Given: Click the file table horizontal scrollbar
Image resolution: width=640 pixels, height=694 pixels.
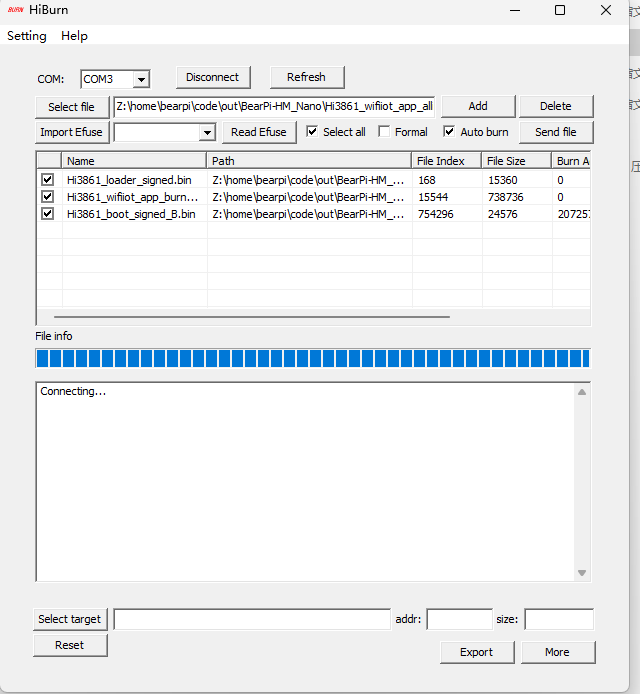Looking at the screenshot, I should tap(252, 317).
